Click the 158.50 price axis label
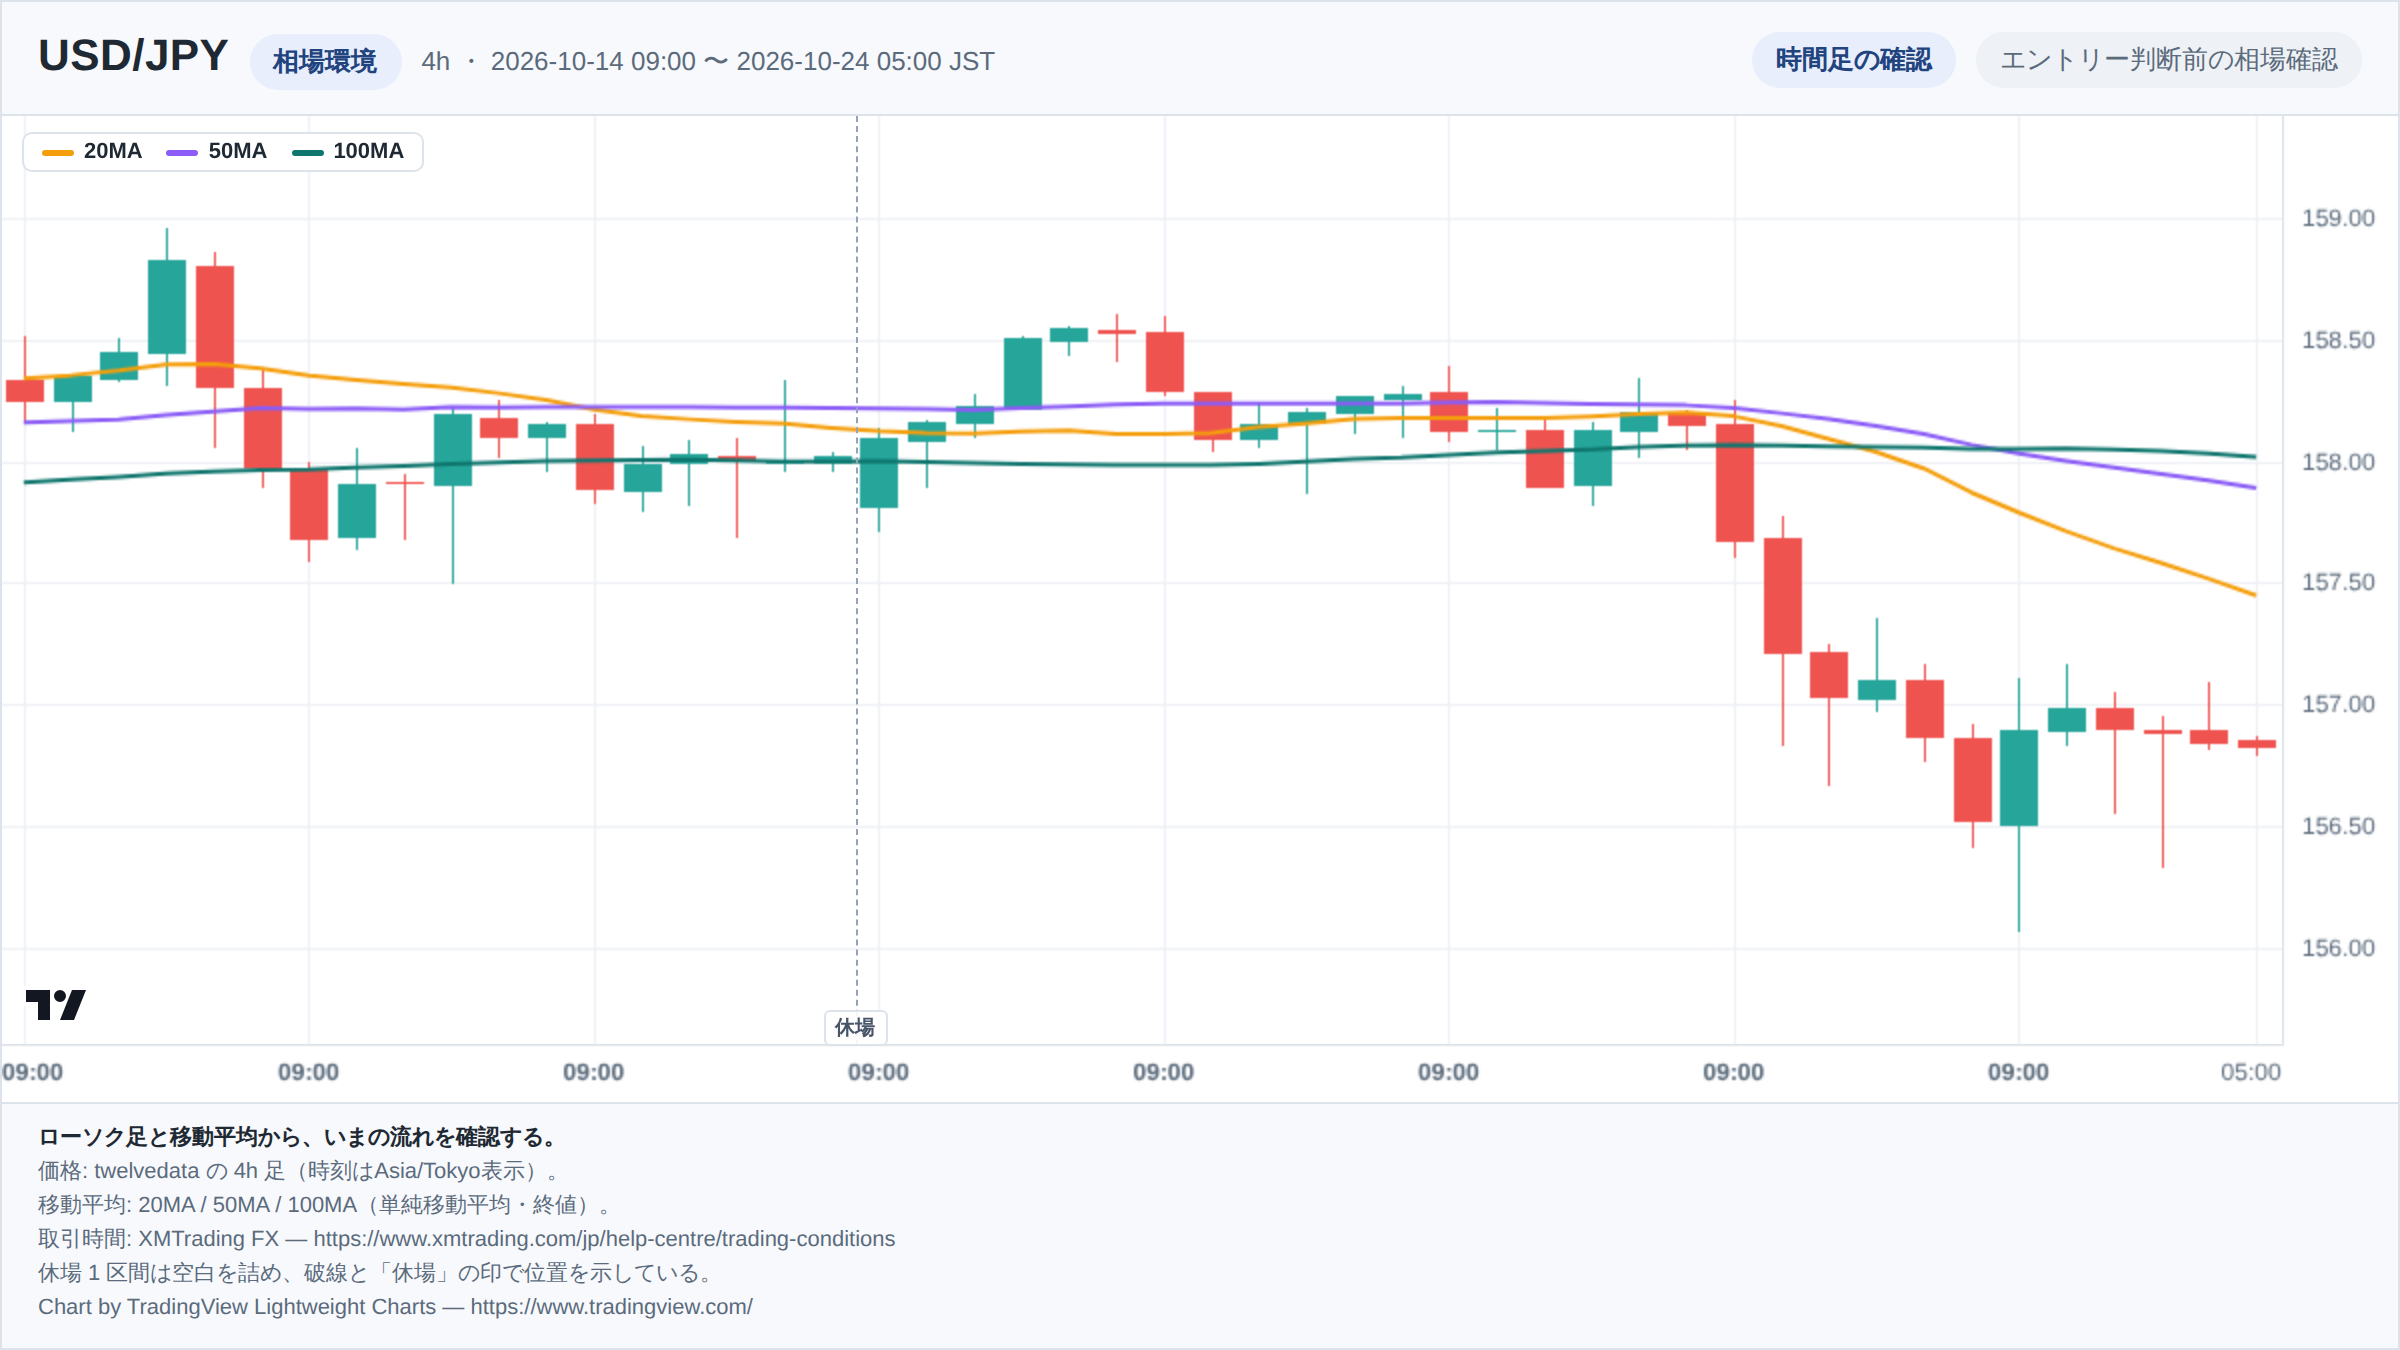The image size is (2400, 1350). 2338,340
